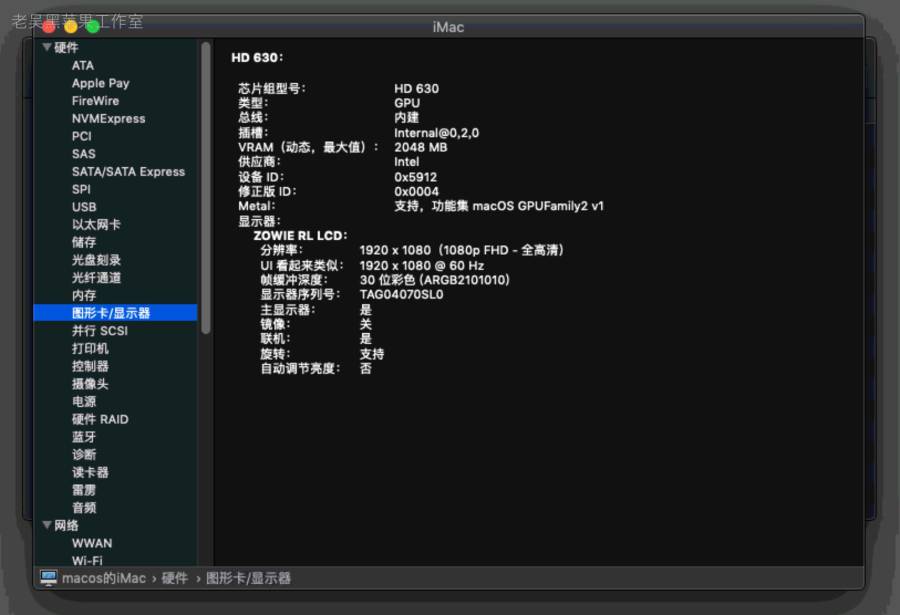
Task: Open SATA/SATA Express information
Action: tap(128, 172)
